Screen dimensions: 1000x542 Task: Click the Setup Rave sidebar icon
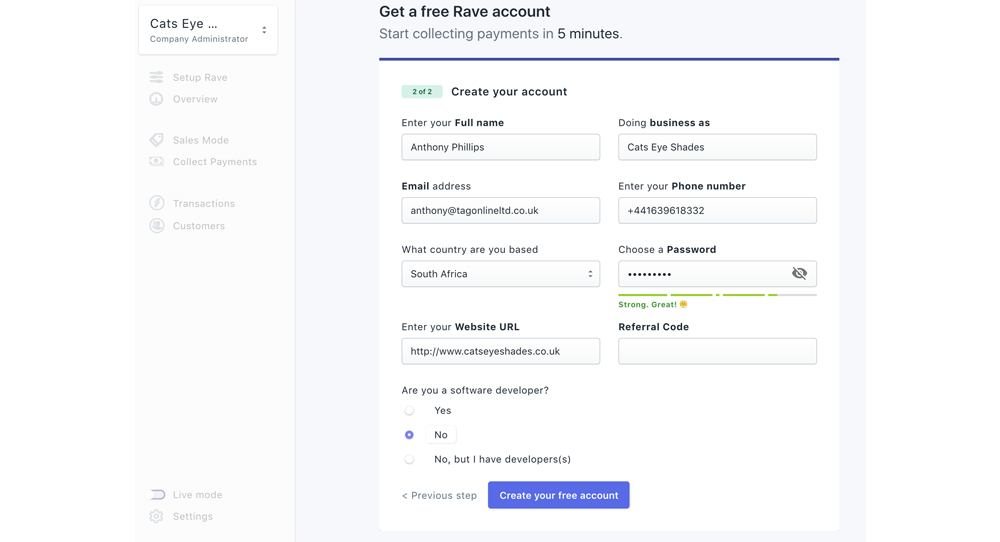pos(156,77)
